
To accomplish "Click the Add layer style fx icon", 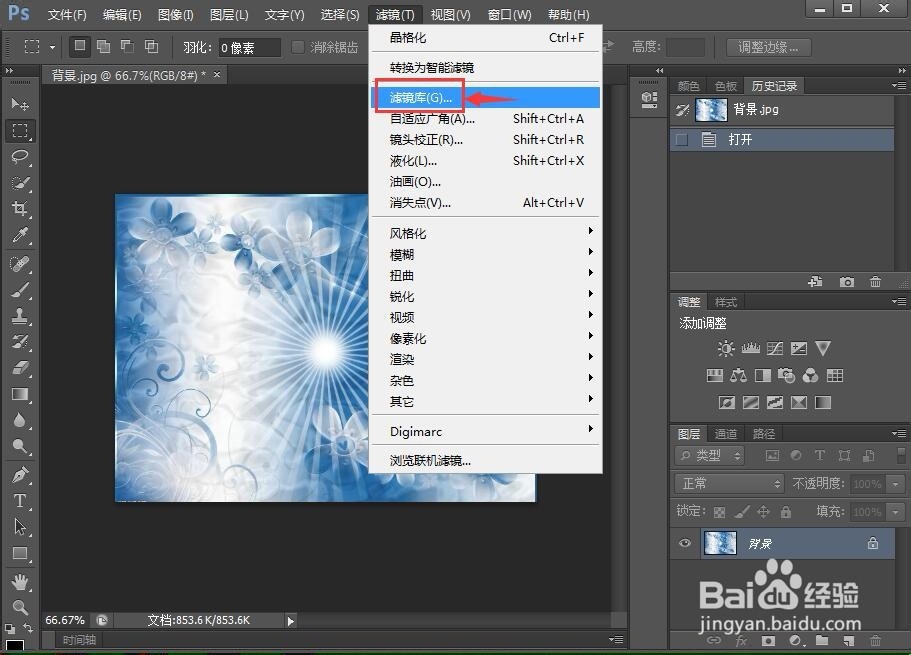I will click(x=740, y=640).
